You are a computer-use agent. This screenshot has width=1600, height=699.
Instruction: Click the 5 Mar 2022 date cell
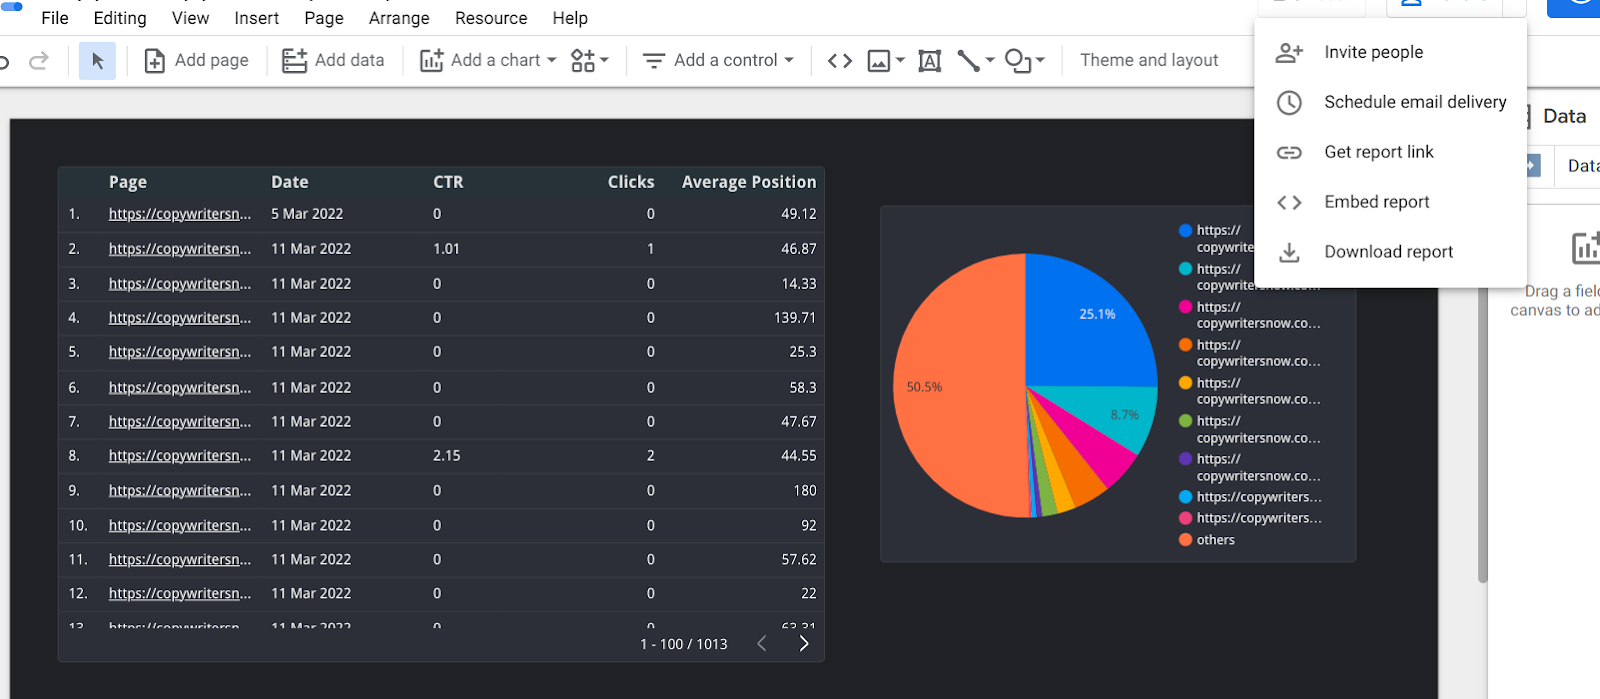coord(307,214)
